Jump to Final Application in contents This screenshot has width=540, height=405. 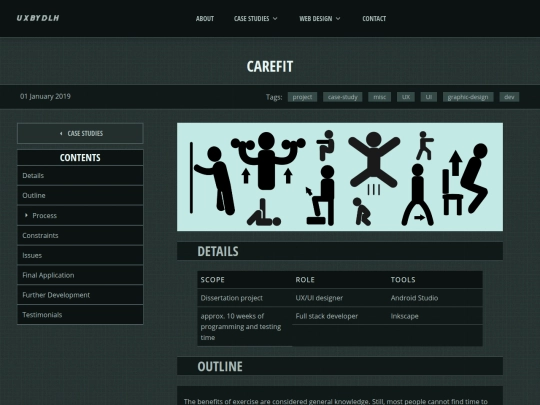[80, 275]
